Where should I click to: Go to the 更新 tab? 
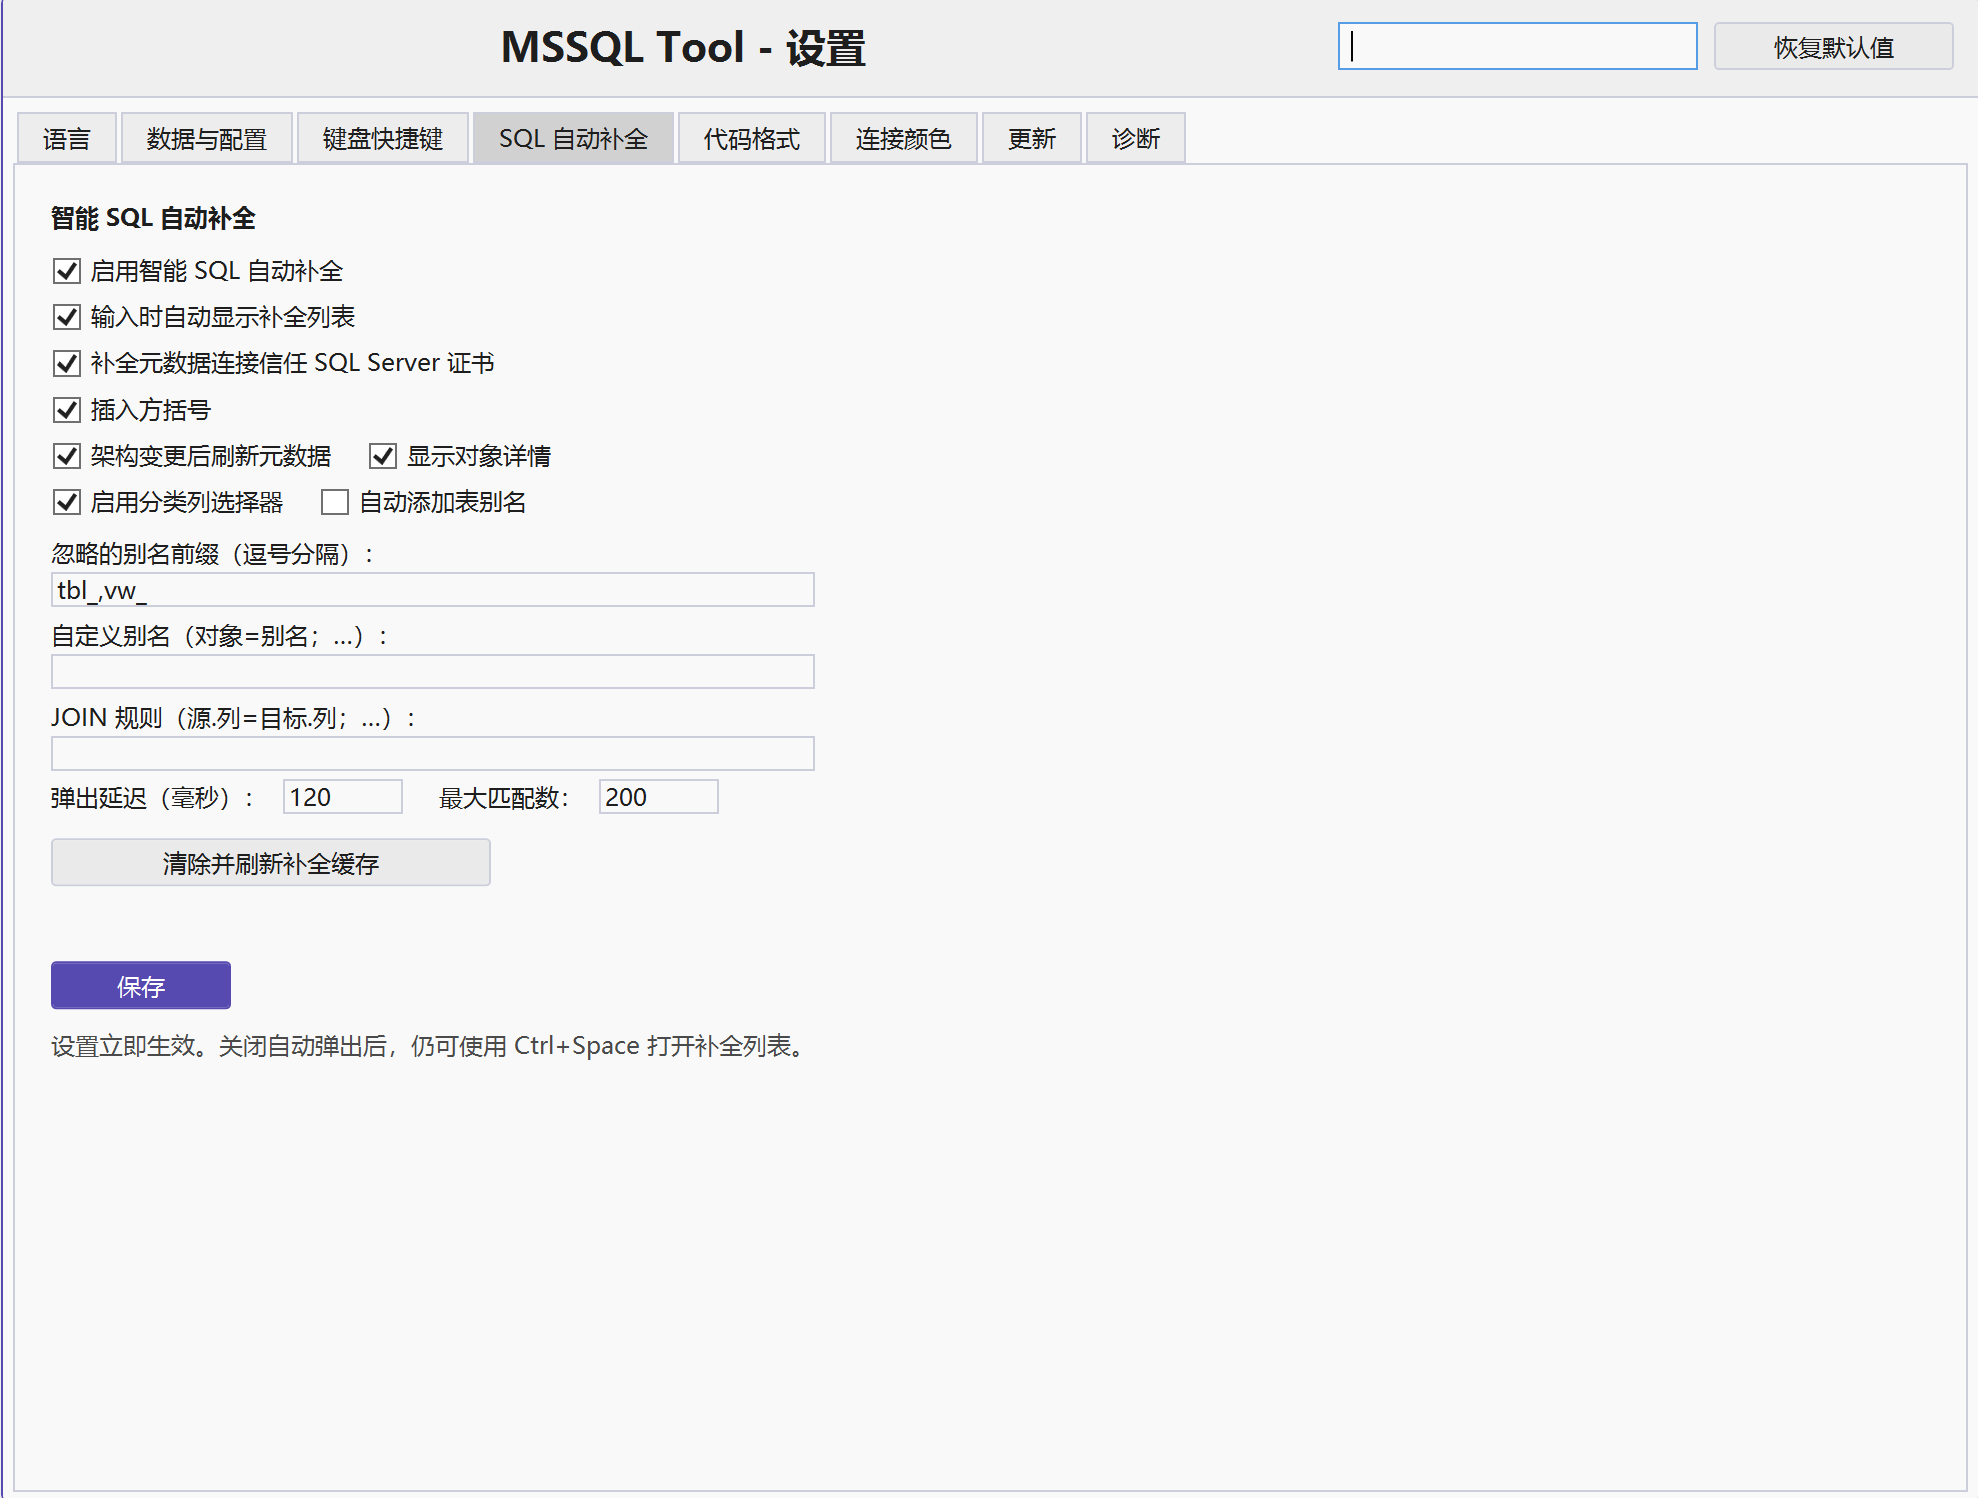1032,138
